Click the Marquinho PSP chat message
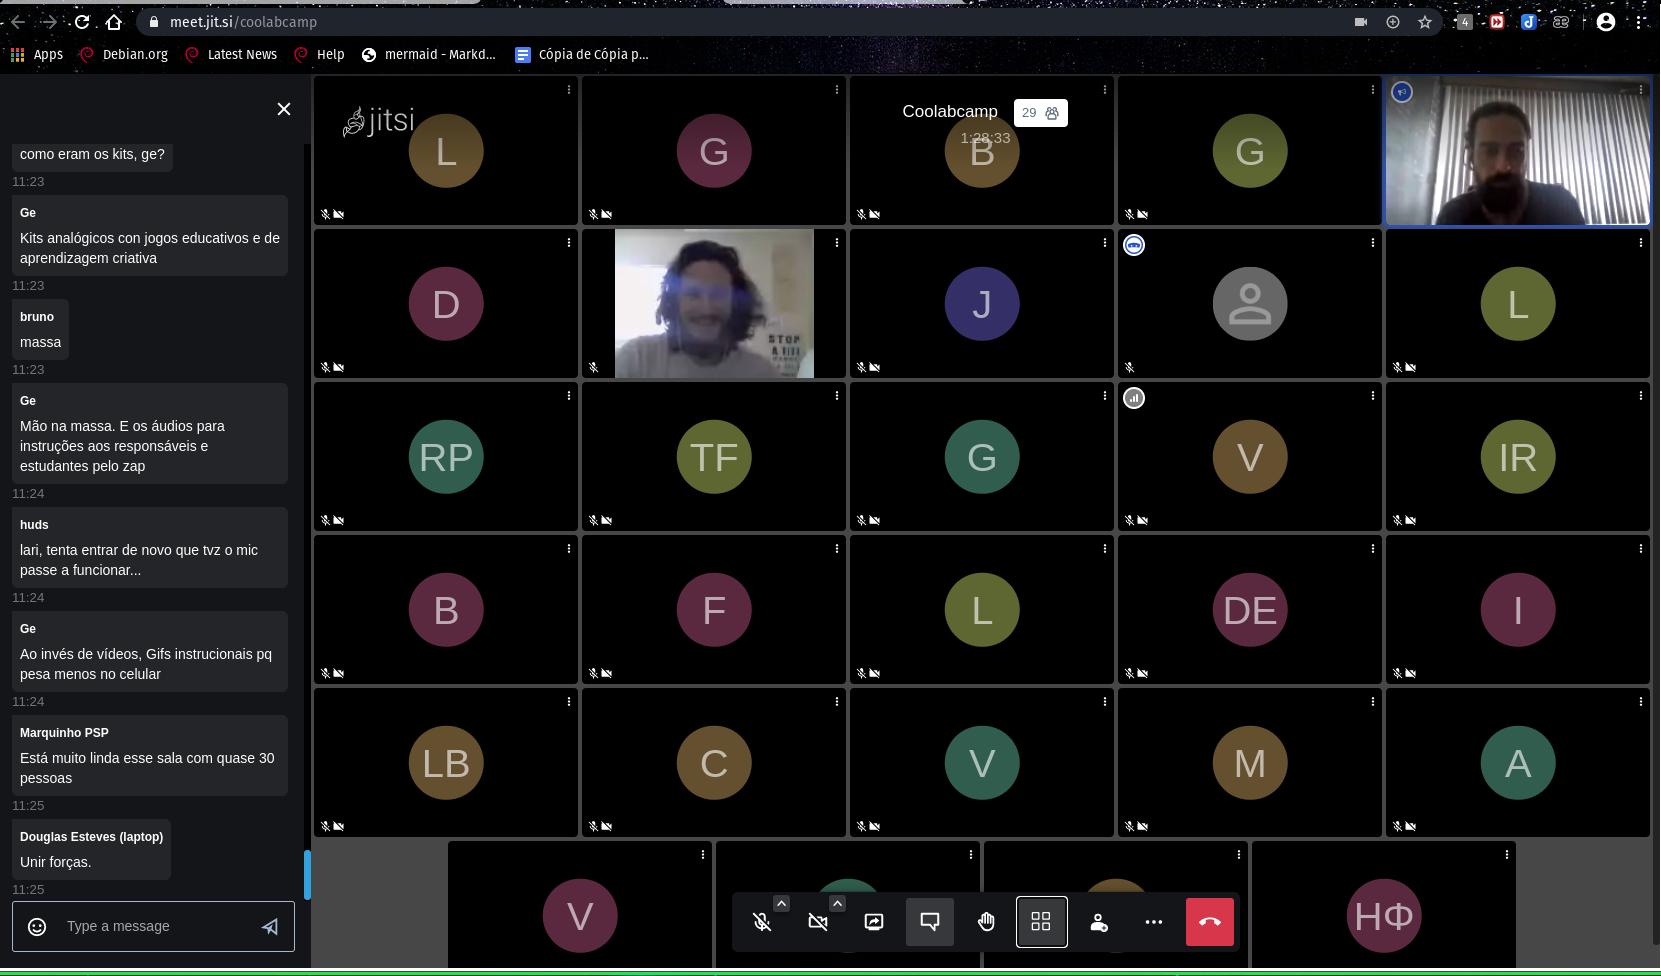Screen dimensions: 1661x976 tap(150, 755)
